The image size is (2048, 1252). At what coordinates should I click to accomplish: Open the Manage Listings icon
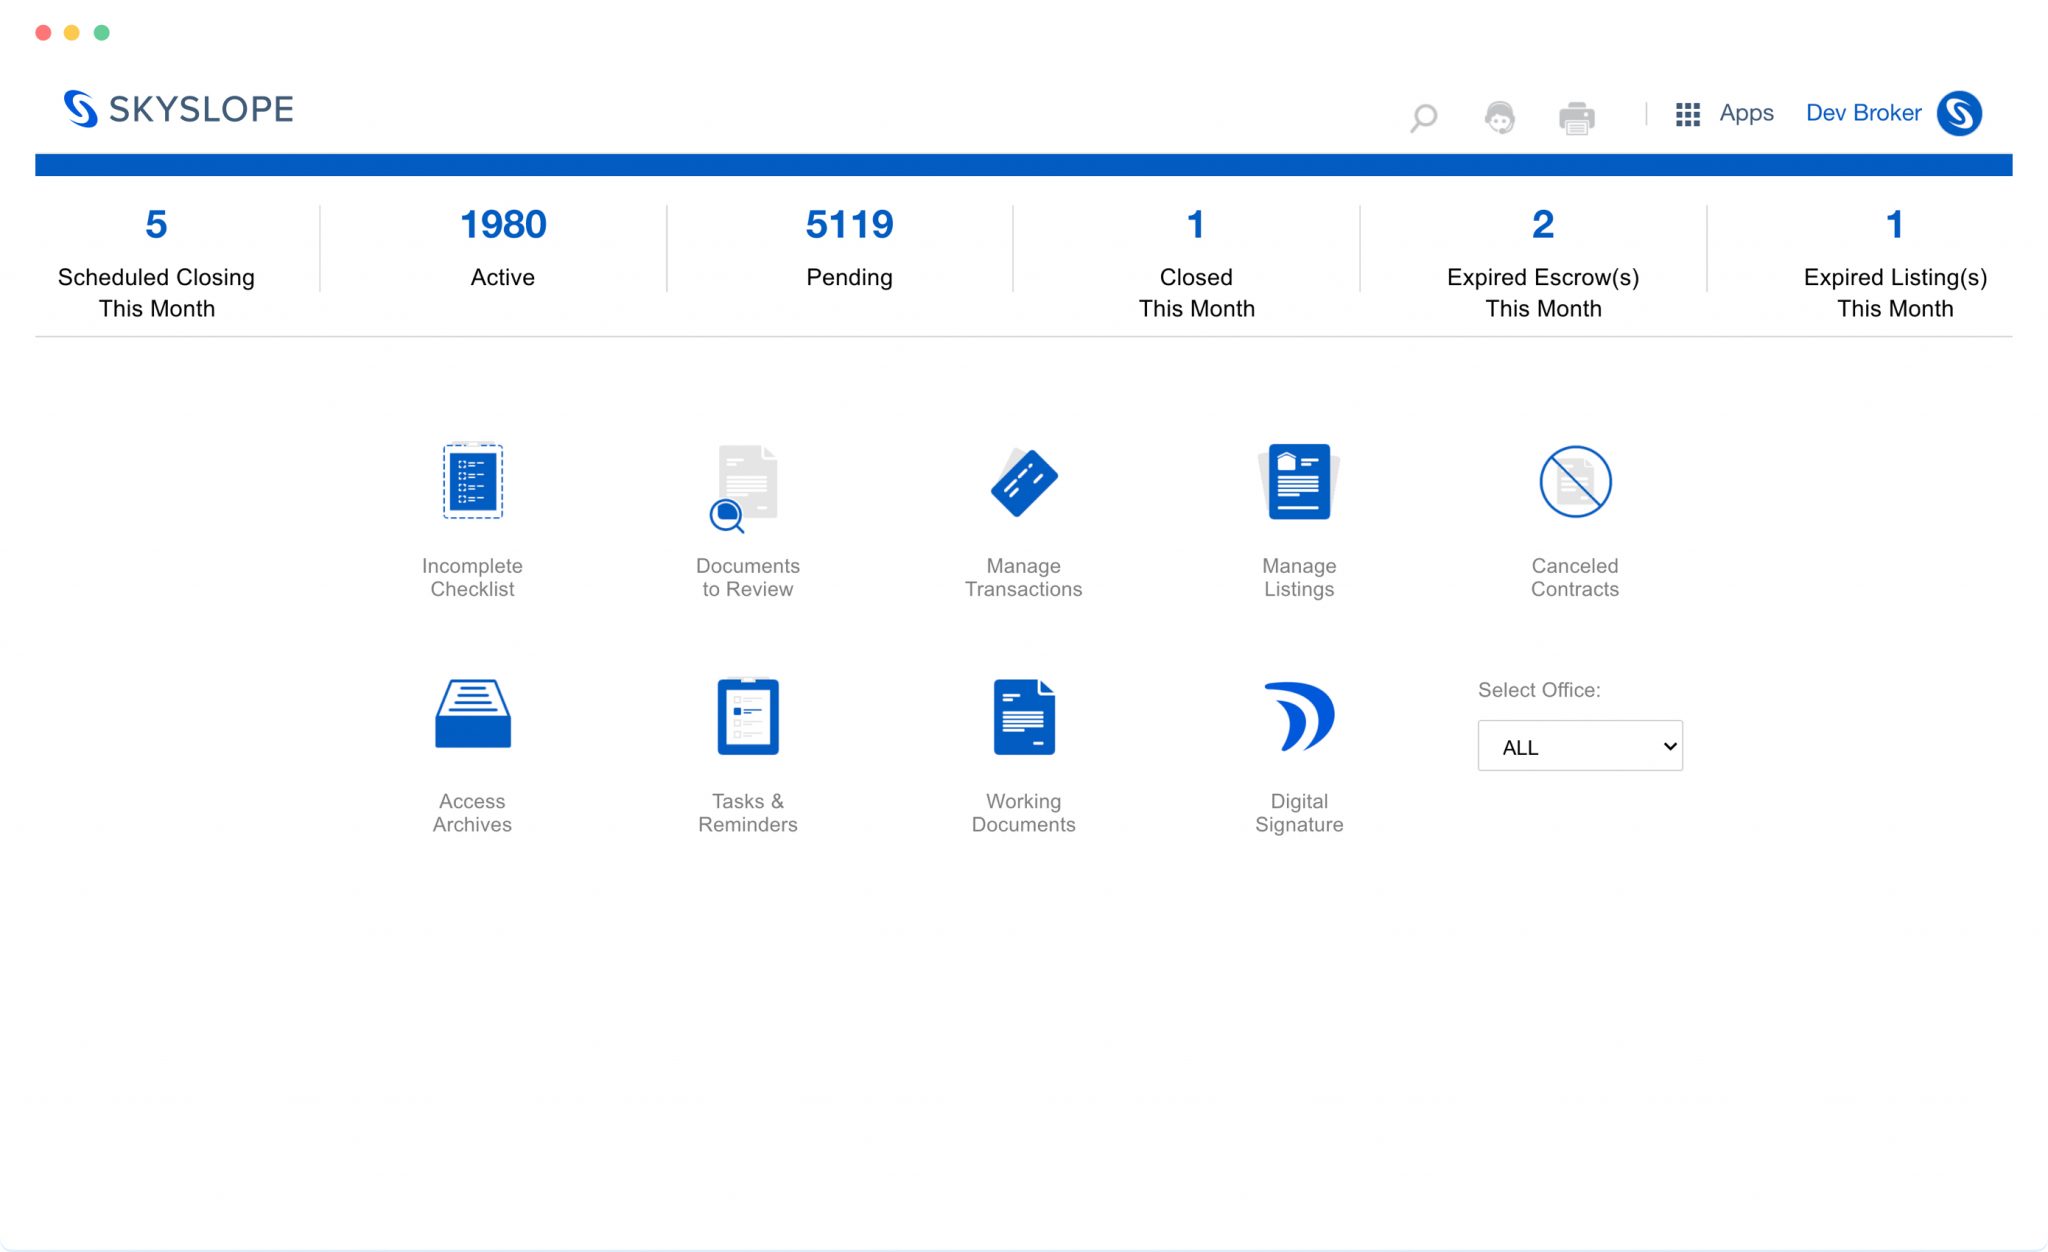pos(1298,482)
